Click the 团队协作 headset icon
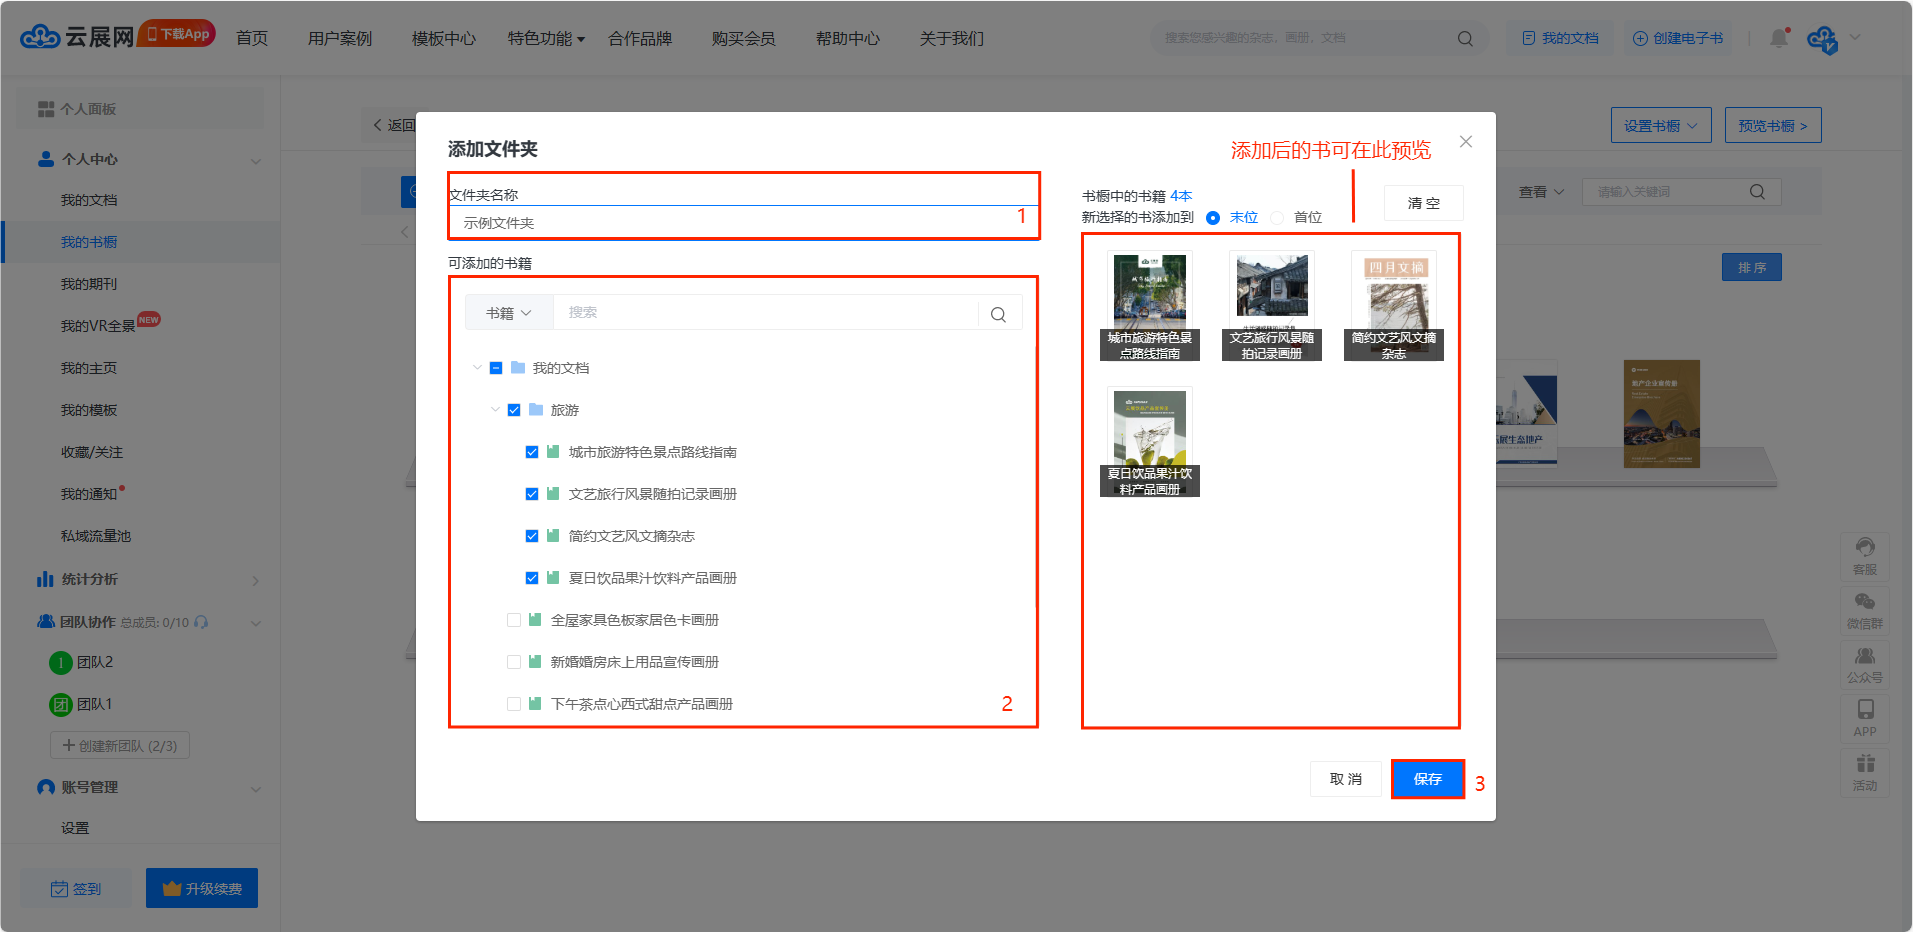The height and width of the screenshot is (932, 1913). (x=201, y=622)
